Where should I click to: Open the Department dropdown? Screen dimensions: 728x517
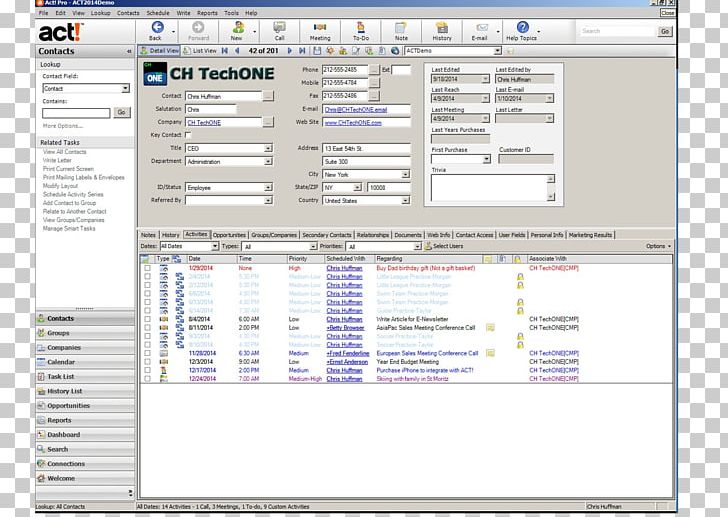[x=268, y=162]
